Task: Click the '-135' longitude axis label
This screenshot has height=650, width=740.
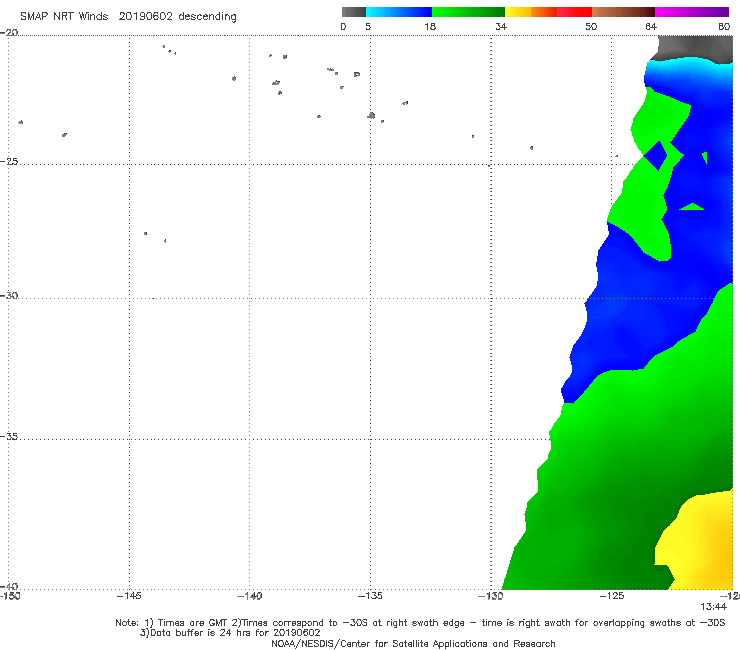Action: tap(370, 596)
